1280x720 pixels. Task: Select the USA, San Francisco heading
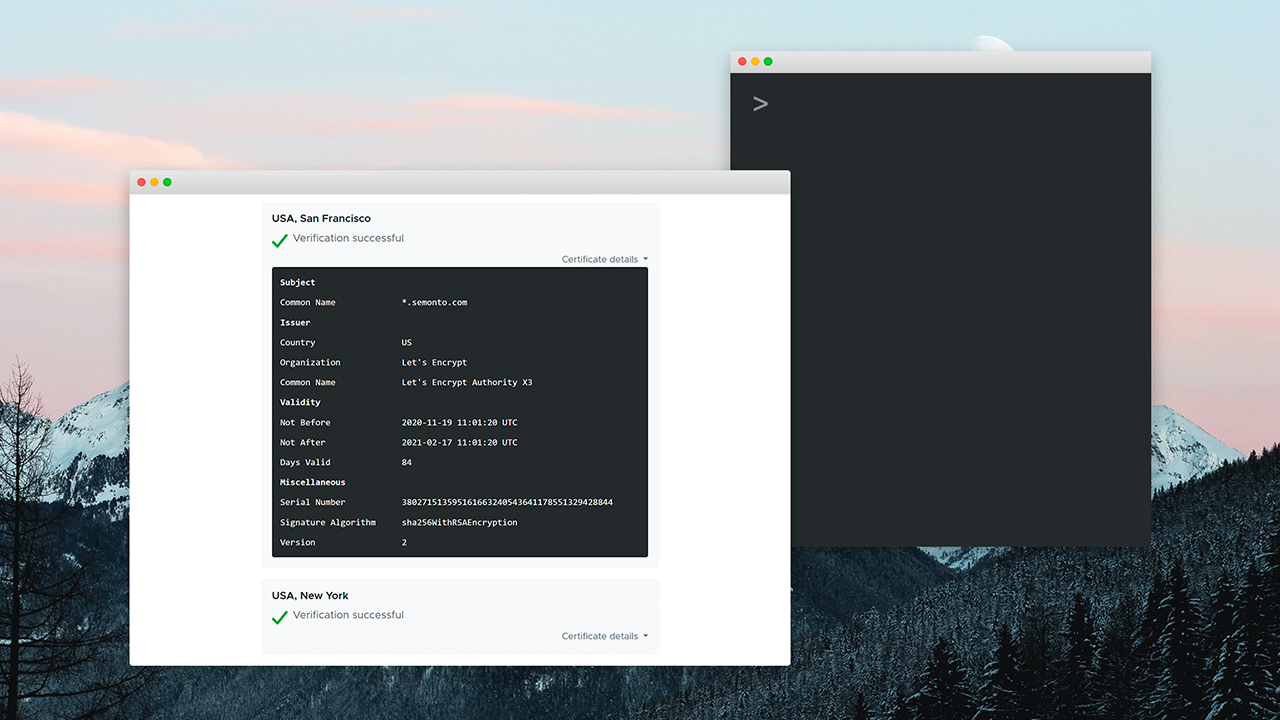click(321, 218)
